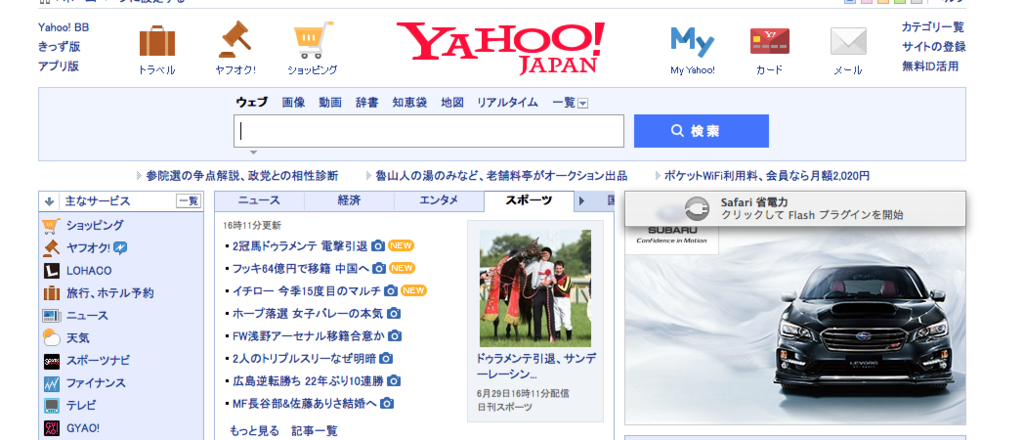Viewport: 1024px width, 440px height.
Task: Click 天気 weather icon in sidebar
Action: [x=52, y=338]
